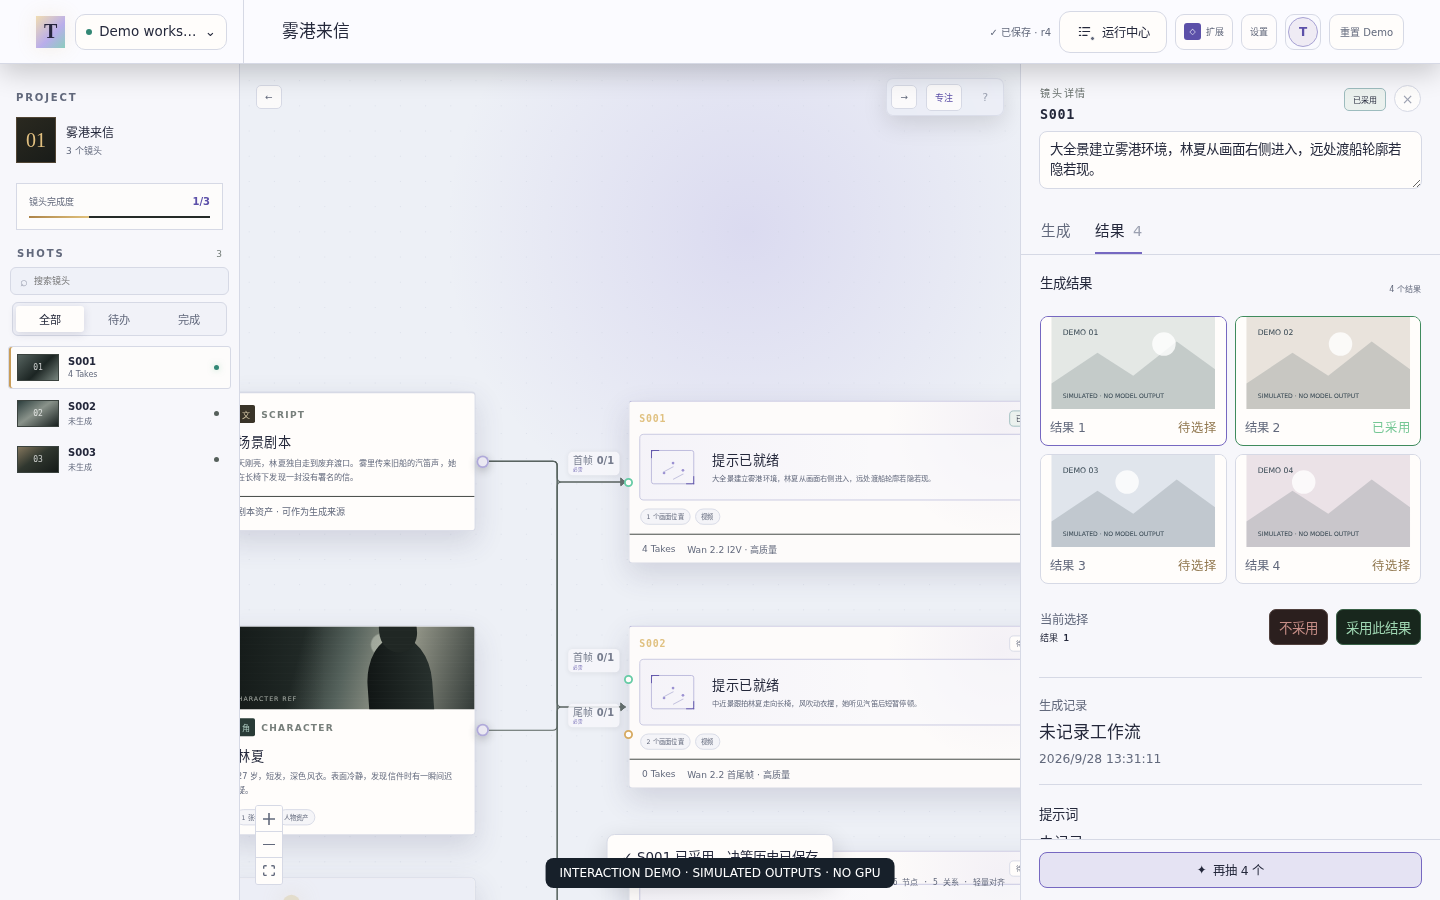Zoom in canvas with plus button

(269, 819)
